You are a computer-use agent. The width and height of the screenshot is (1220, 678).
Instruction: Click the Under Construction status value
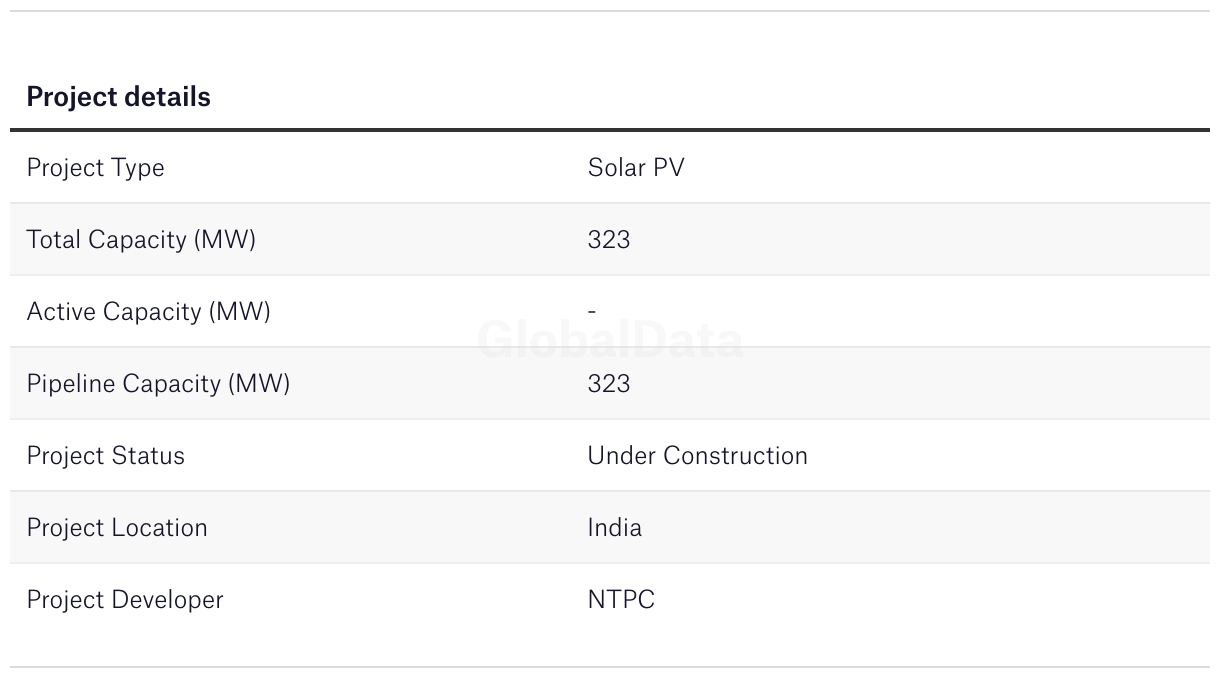point(697,456)
